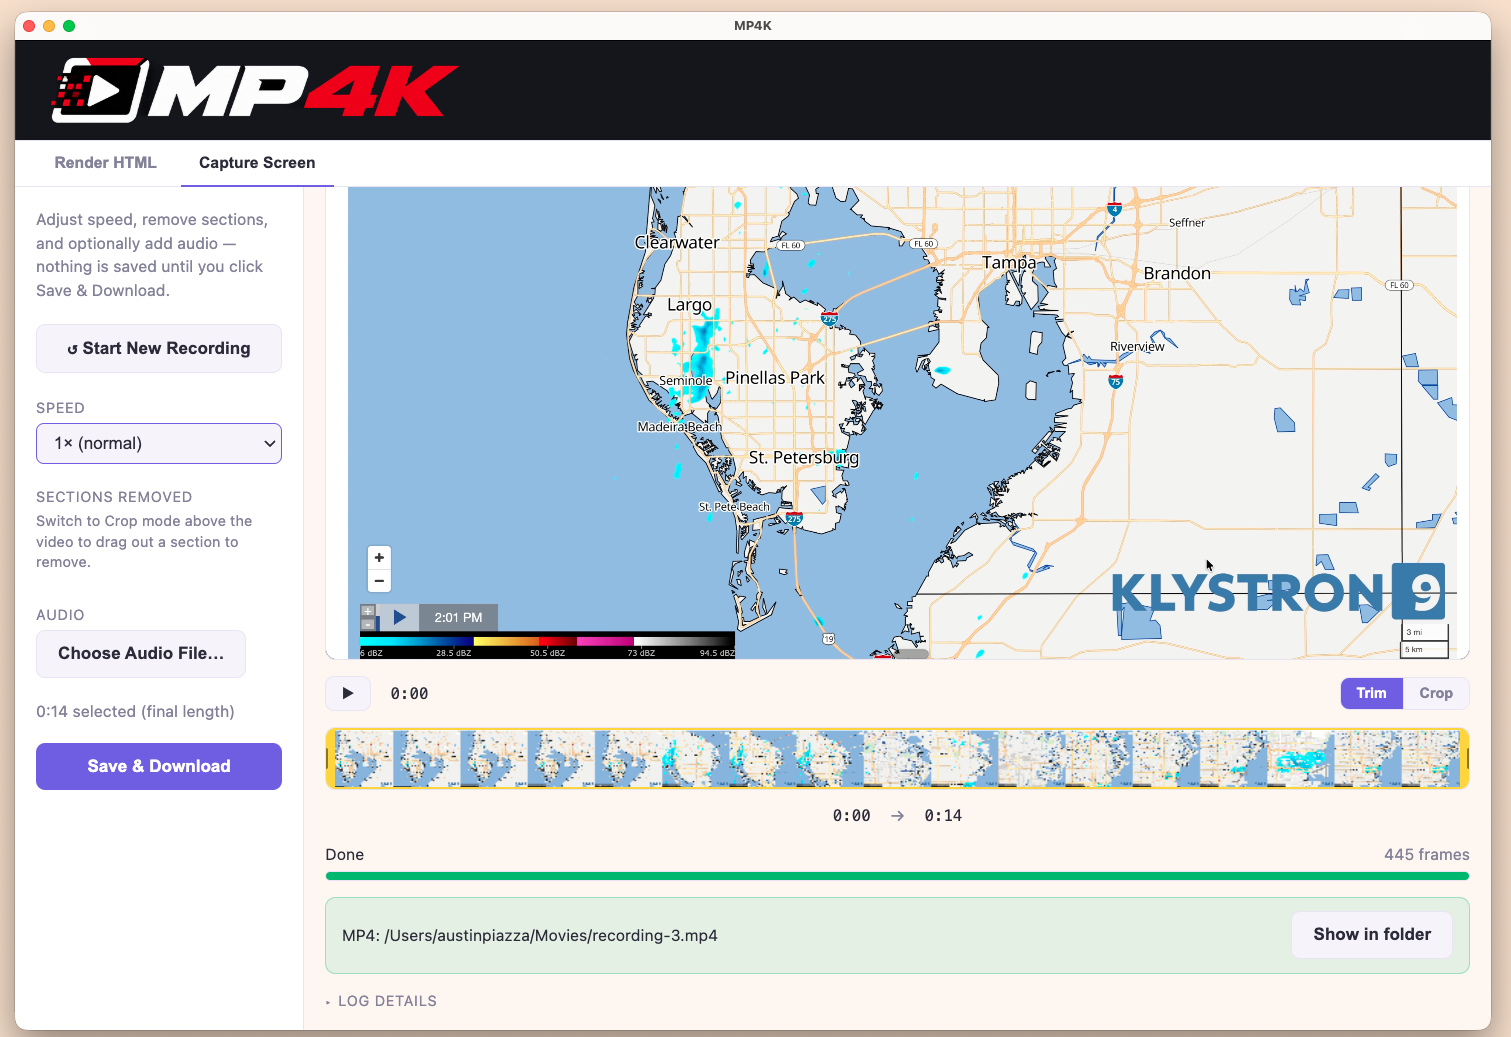The height and width of the screenshot is (1037, 1511).
Task: Reveal the MP4 with Show in folder
Action: pos(1372,934)
